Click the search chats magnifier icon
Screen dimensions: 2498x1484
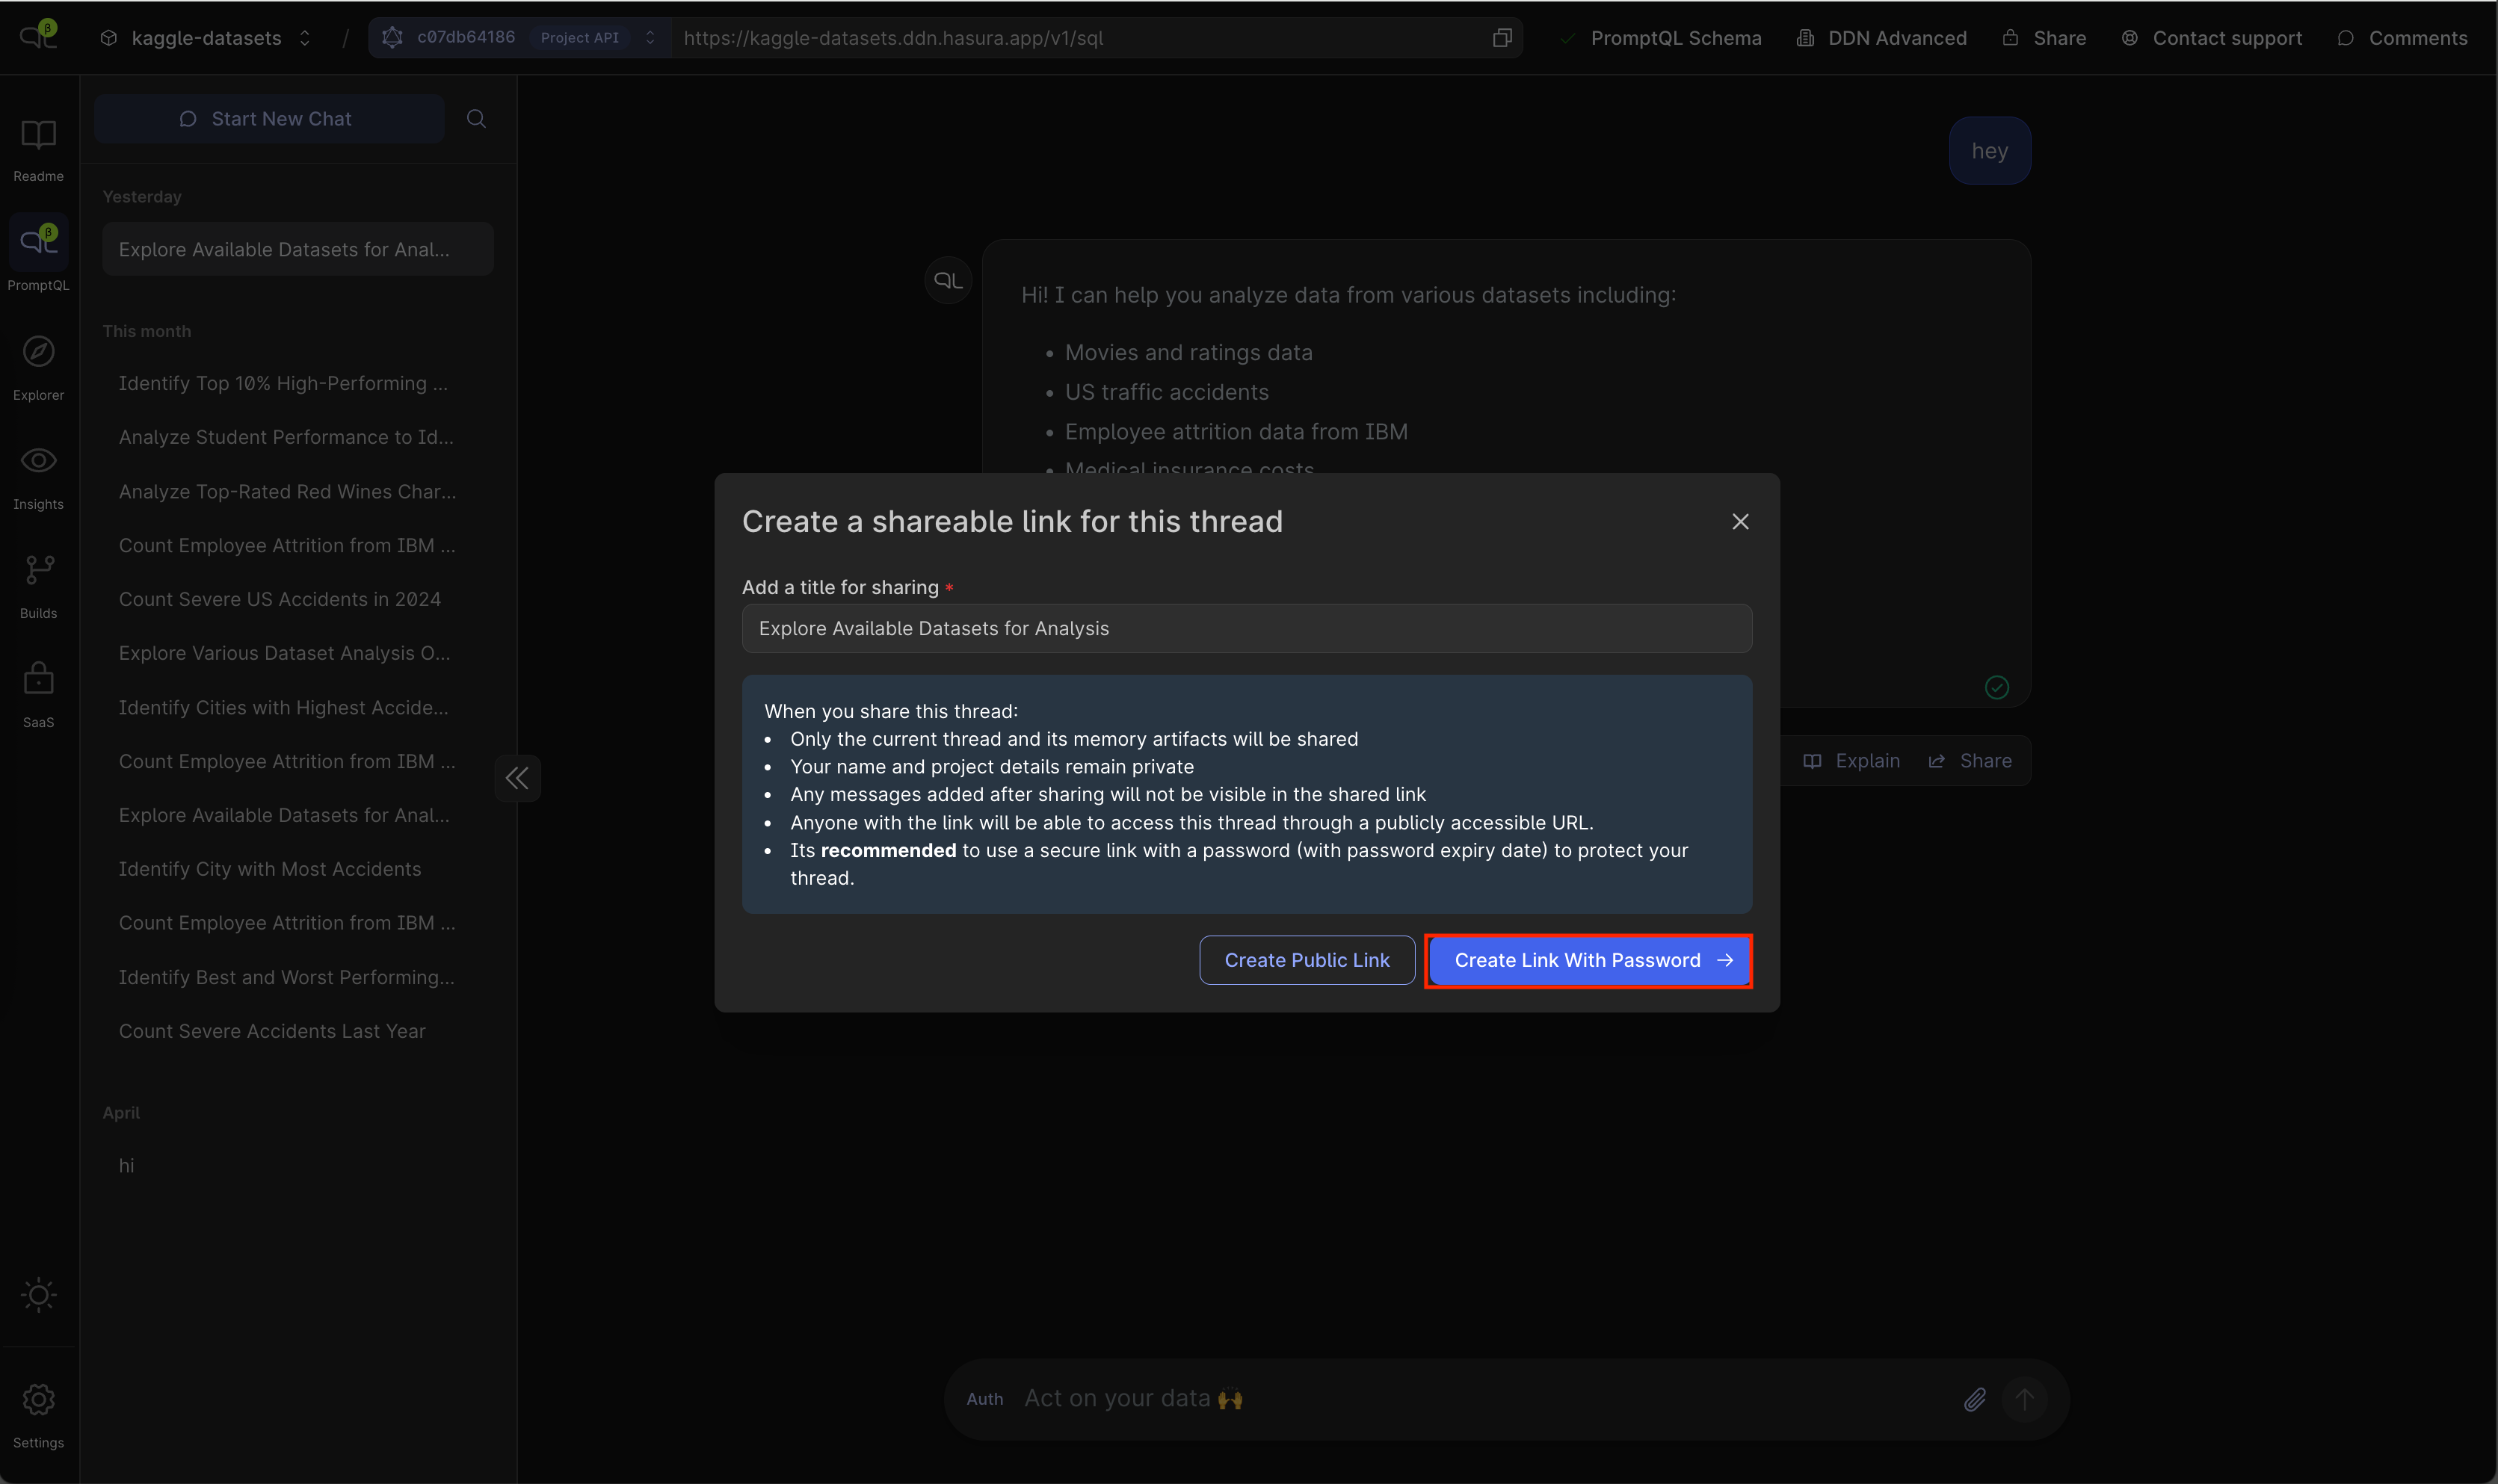pos(476,119)
